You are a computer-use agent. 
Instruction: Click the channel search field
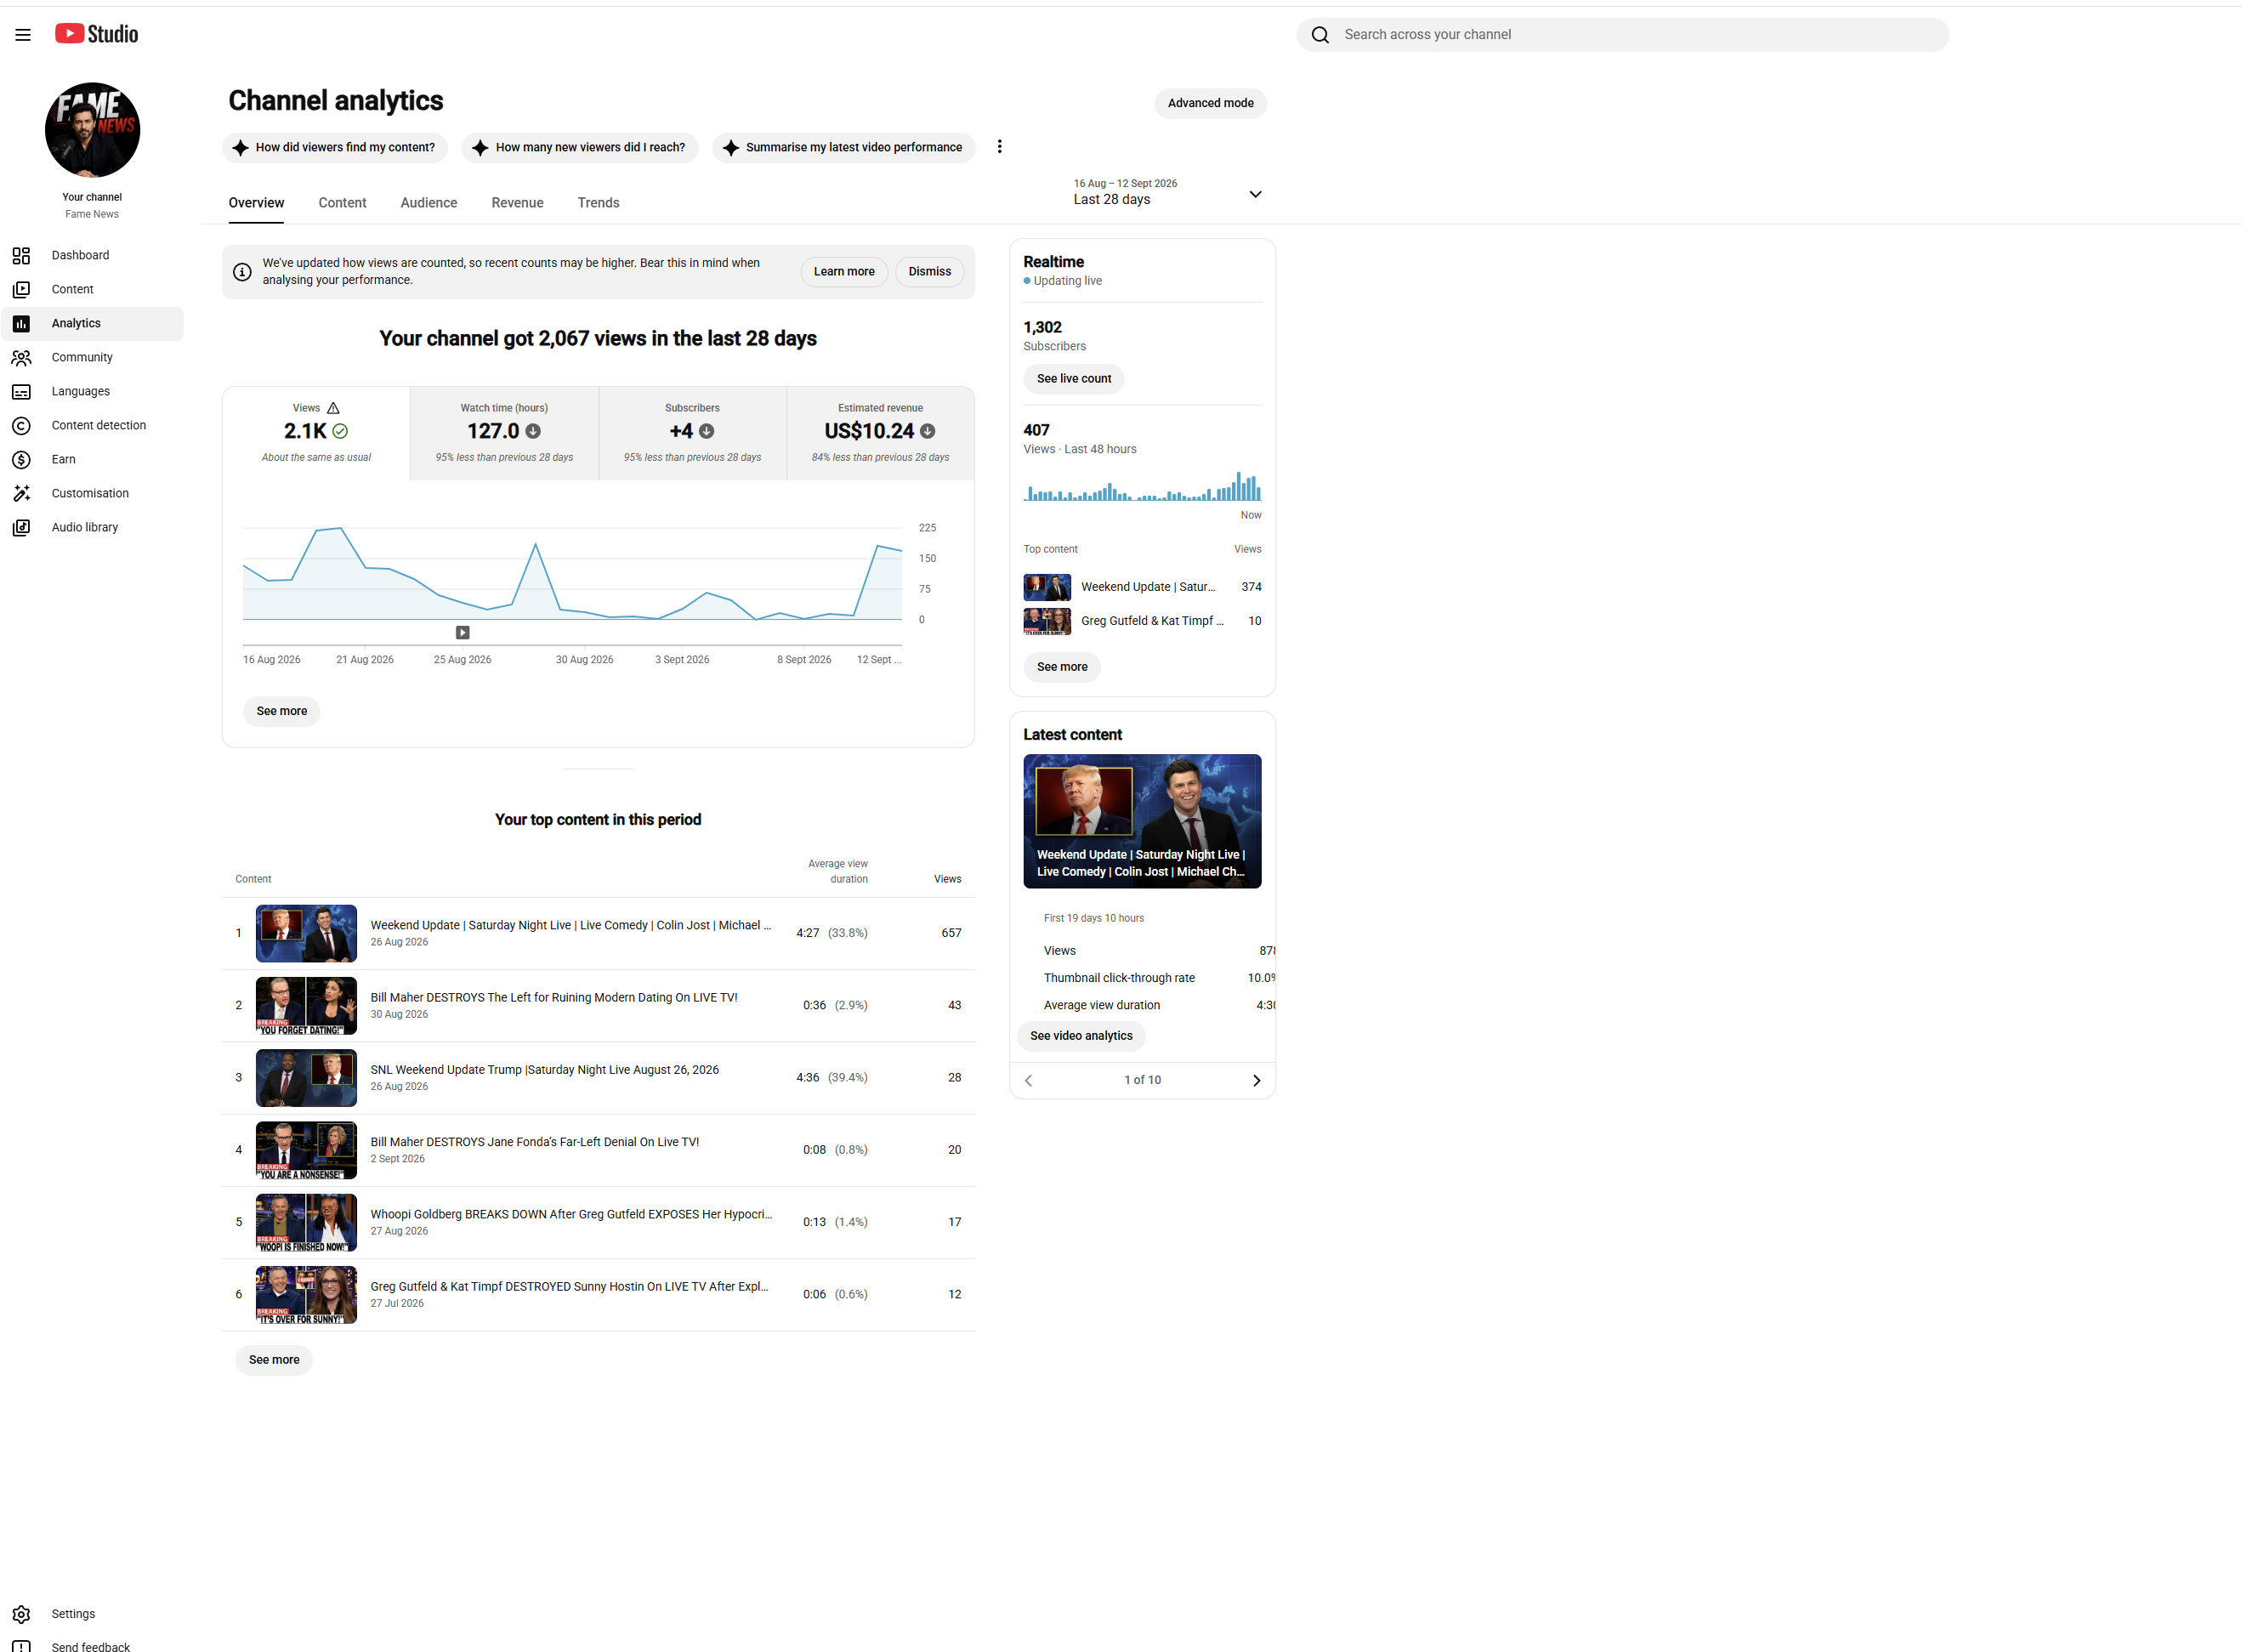click(x=1622, y=35)
